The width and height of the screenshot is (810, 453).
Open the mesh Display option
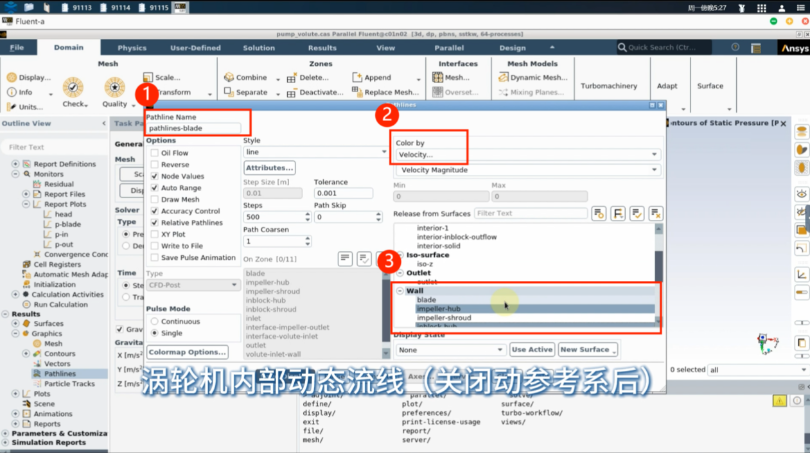click(x=29, y=77)
